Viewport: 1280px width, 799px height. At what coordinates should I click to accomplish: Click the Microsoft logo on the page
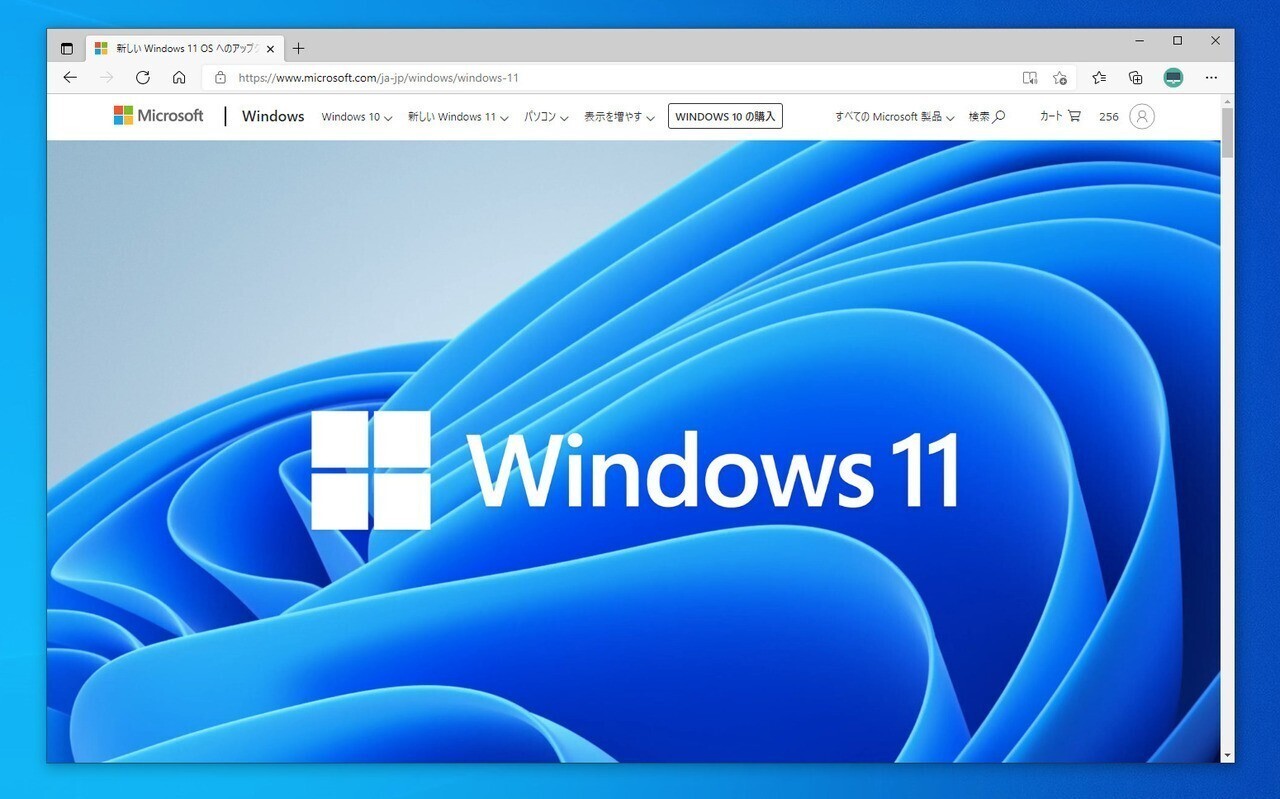[158, 116]
